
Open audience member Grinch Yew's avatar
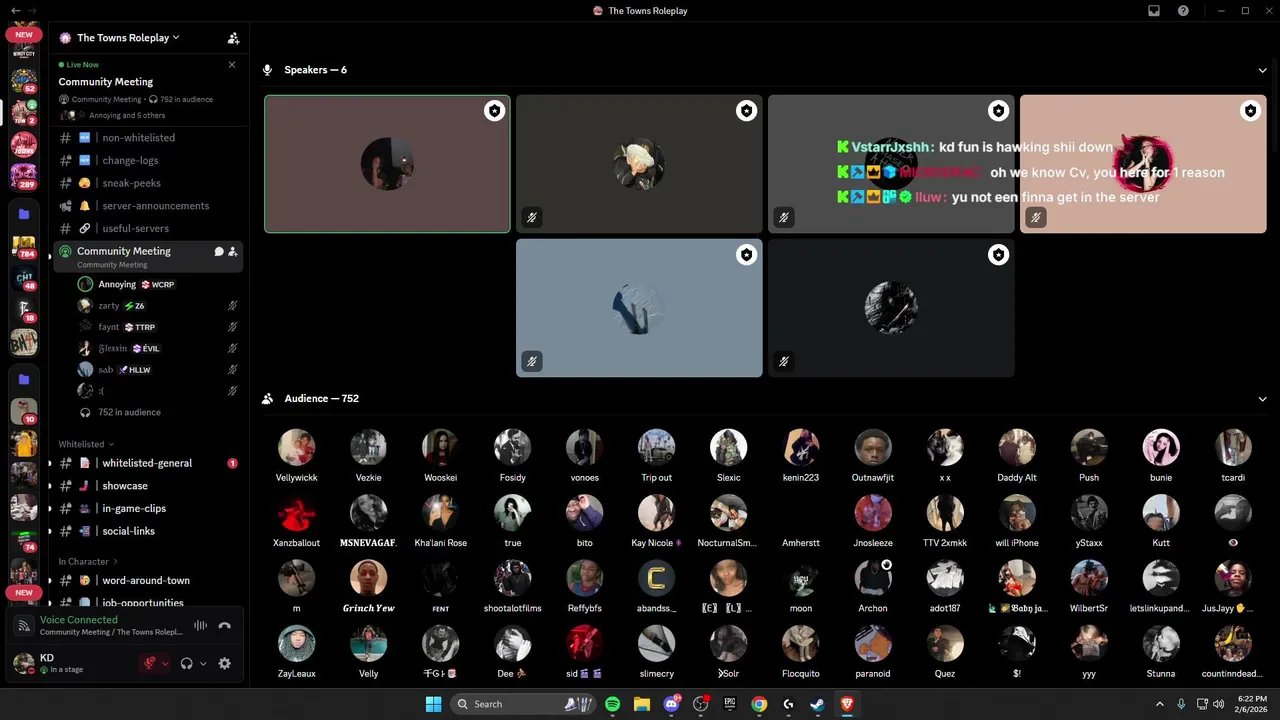pos(368,578)
